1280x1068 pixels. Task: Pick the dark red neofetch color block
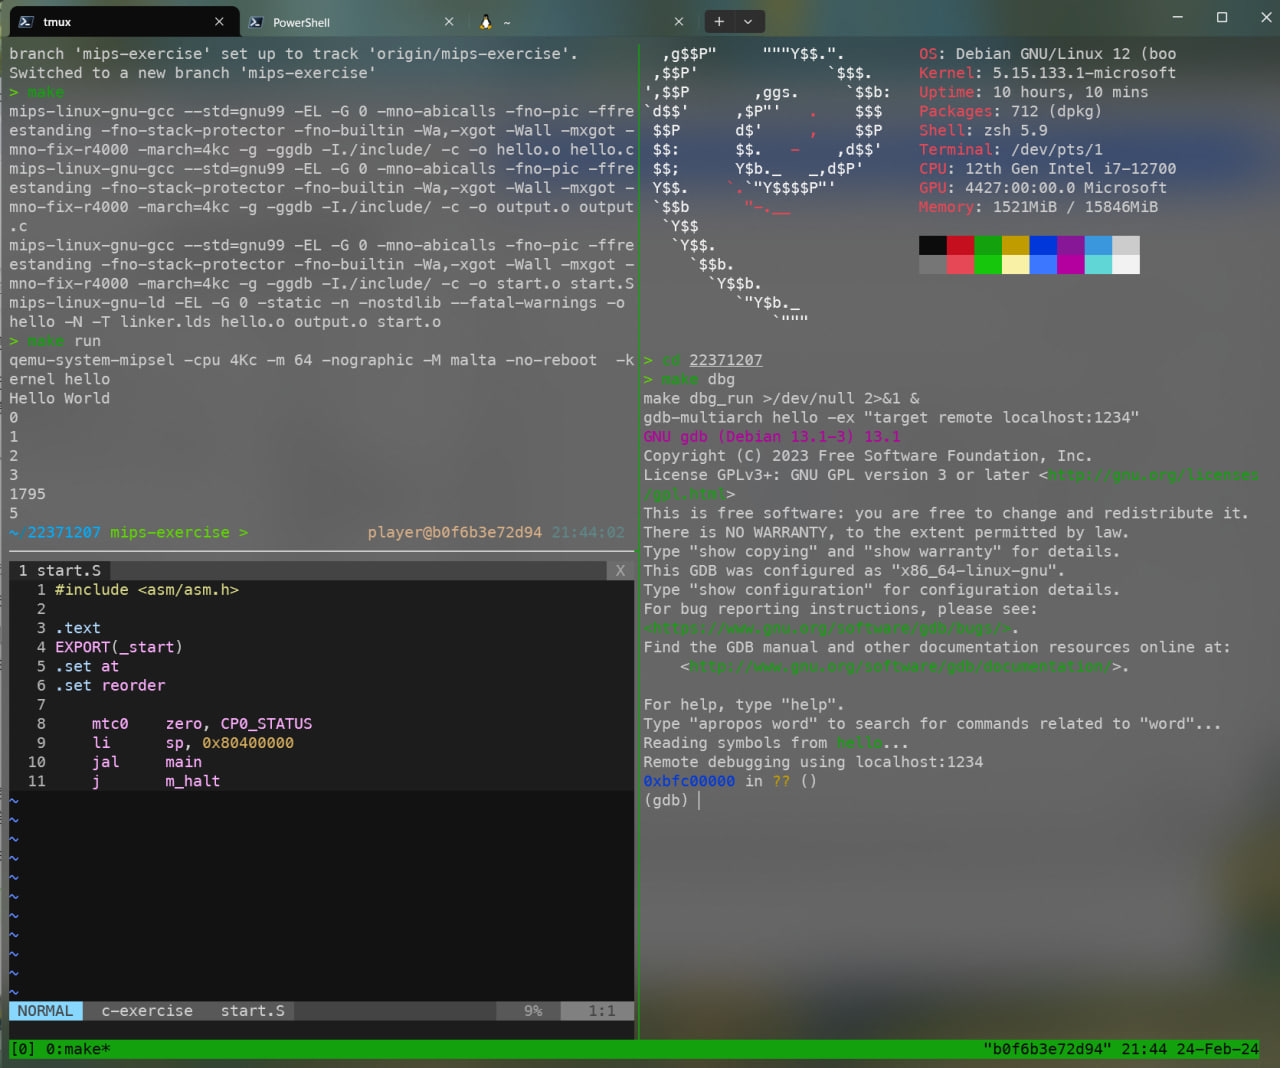960,245
